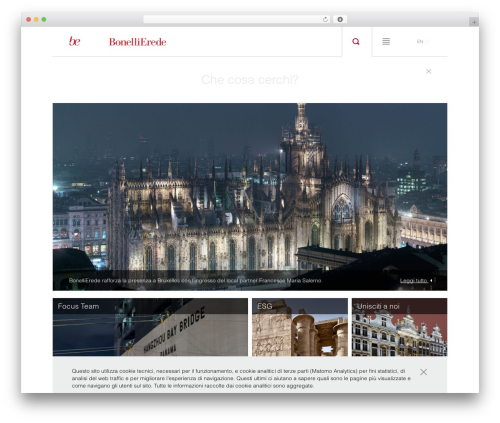
Task: Open the hamburger menu icon
Action: [x=386, y=42]
